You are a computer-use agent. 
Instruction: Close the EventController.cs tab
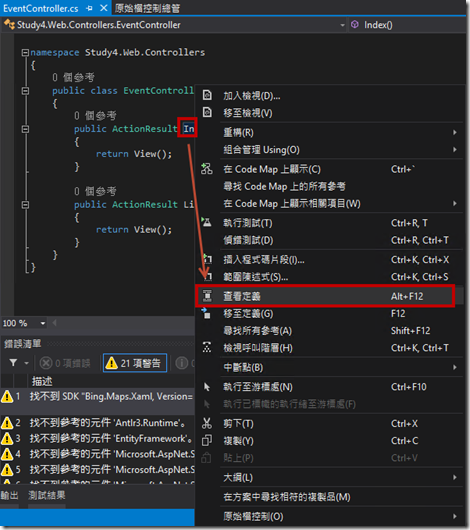104,8
